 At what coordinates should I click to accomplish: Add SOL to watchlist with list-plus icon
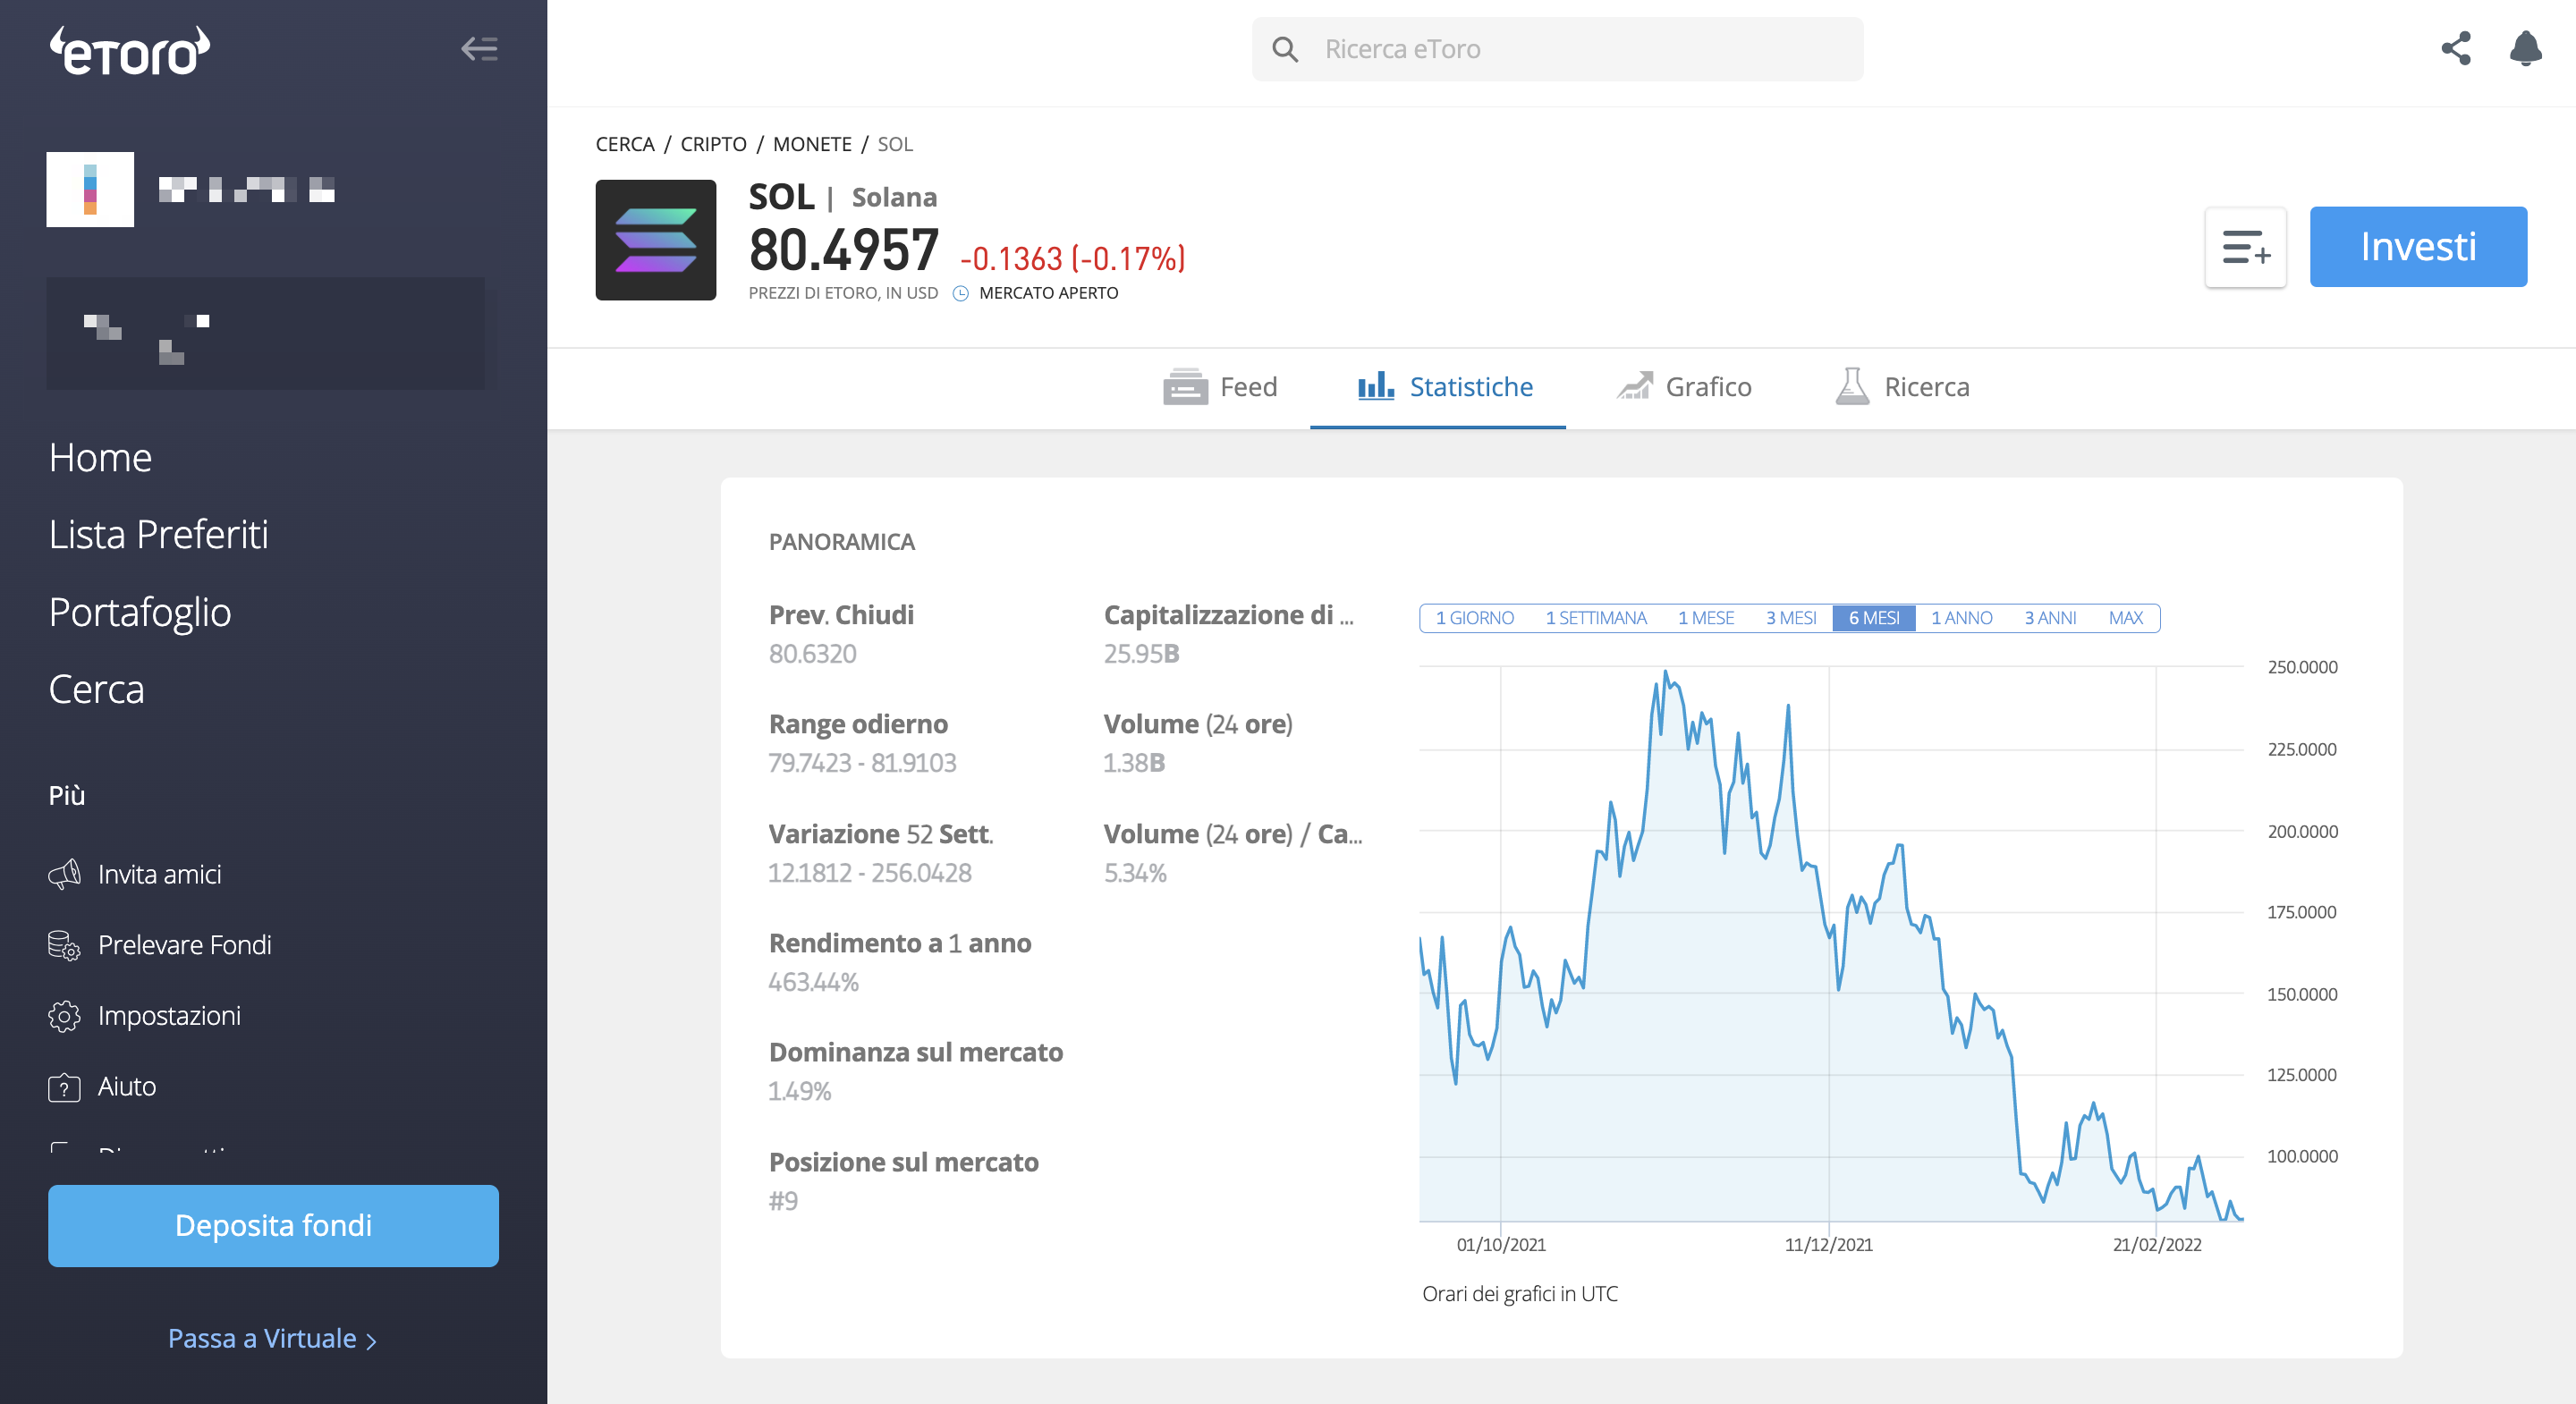[2245, 247]
